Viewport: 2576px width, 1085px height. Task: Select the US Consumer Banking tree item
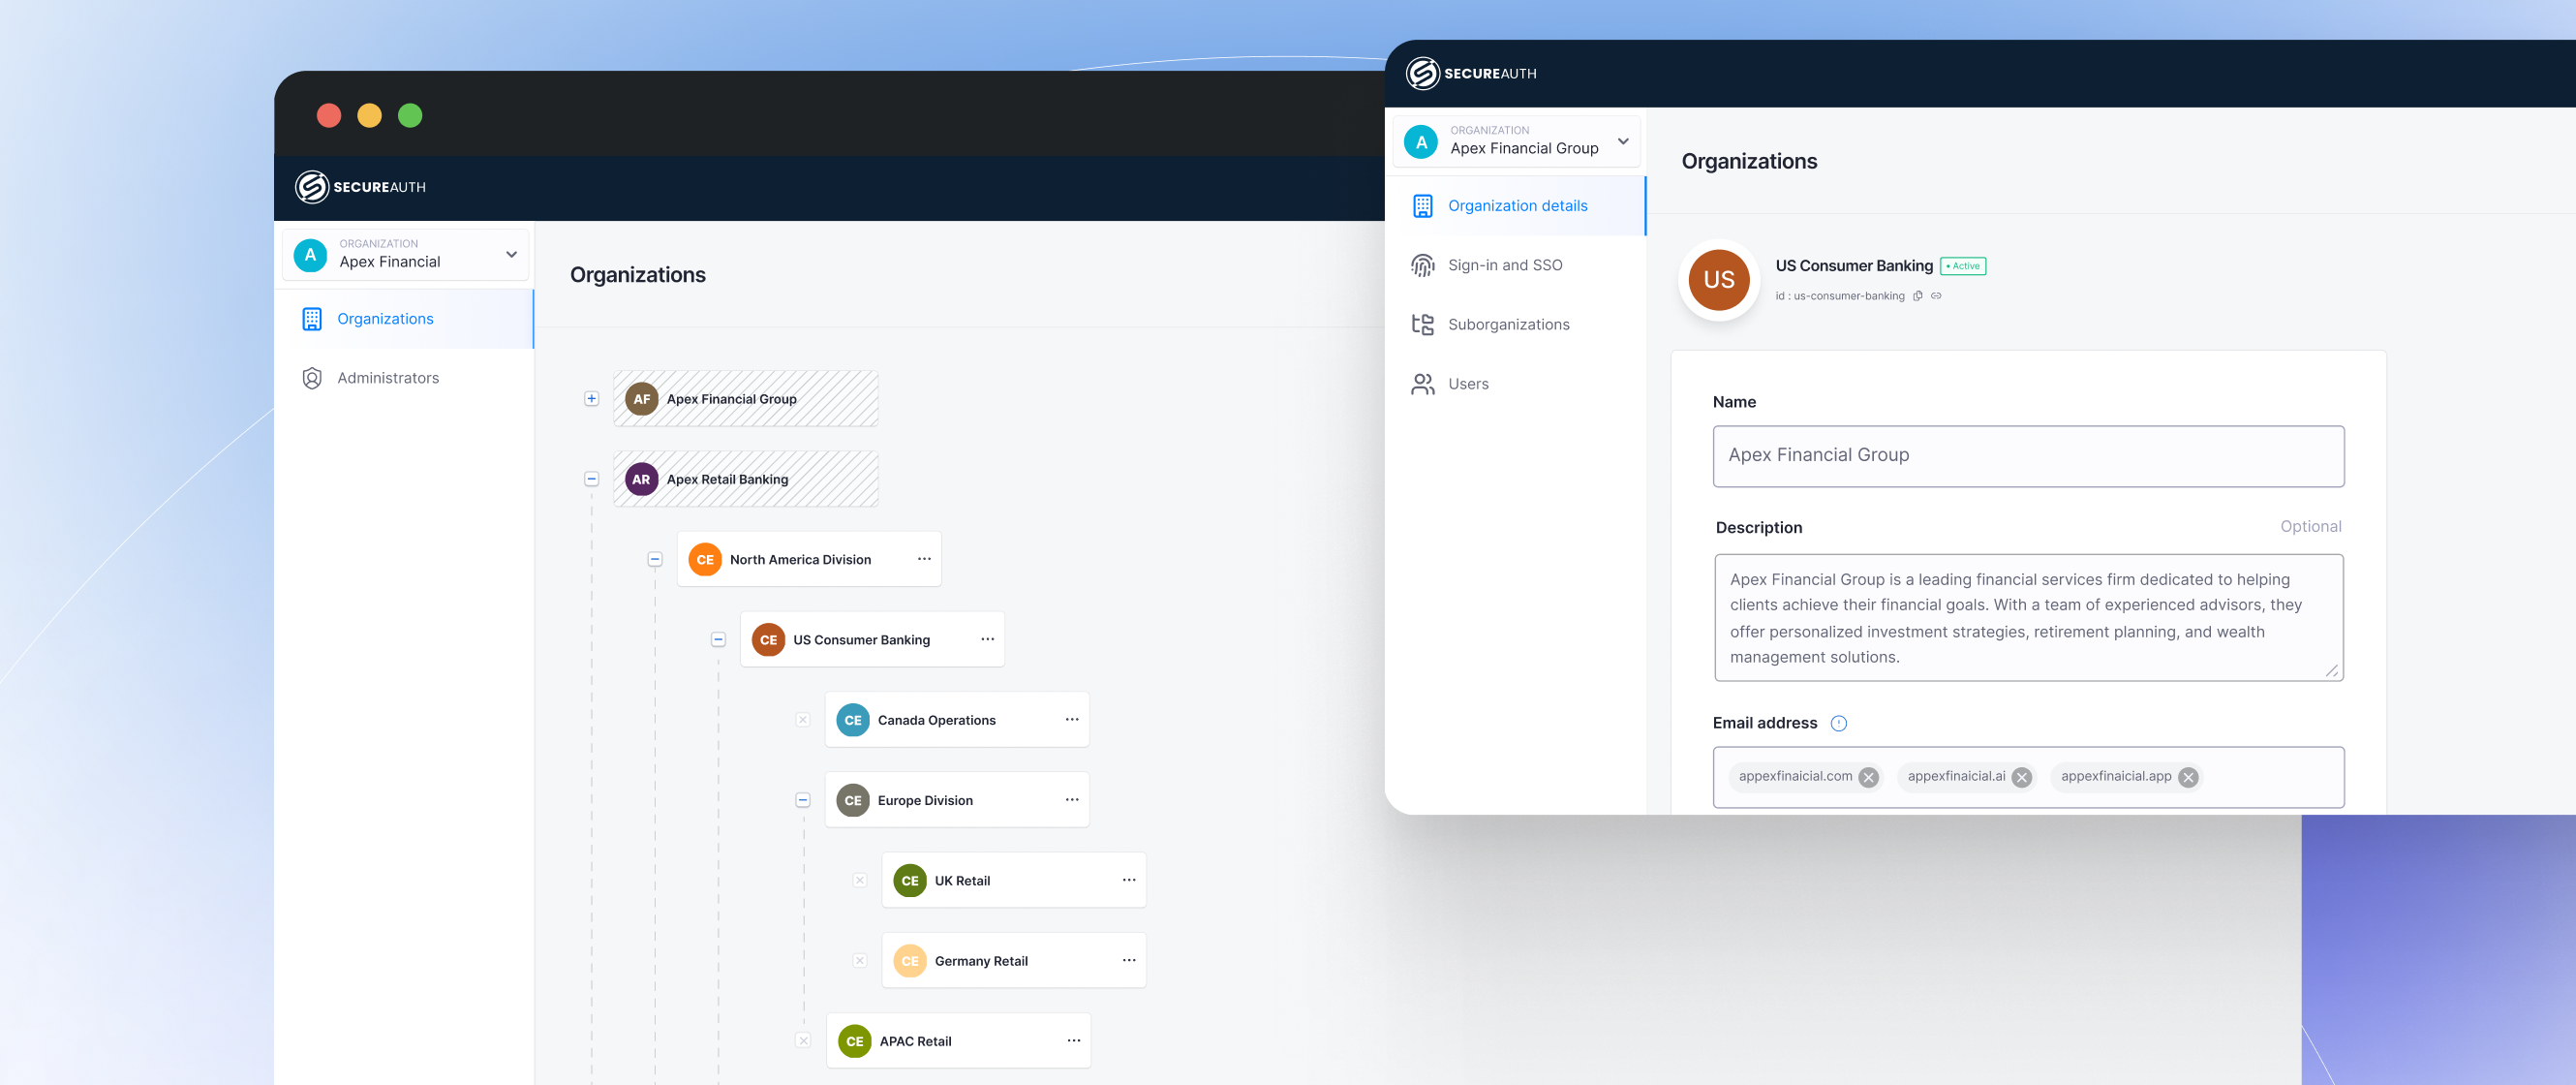tap(861, 640)
